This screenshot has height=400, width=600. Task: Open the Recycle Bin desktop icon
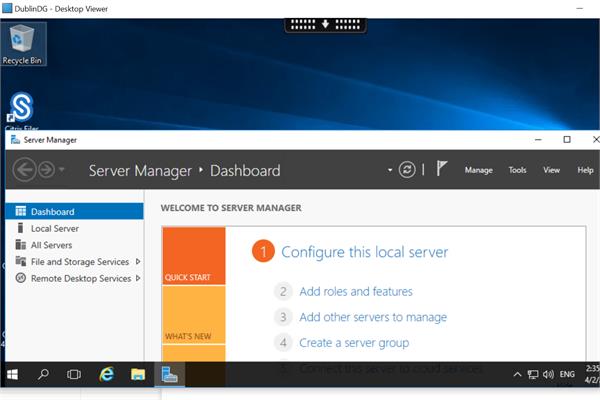point(22,44)
